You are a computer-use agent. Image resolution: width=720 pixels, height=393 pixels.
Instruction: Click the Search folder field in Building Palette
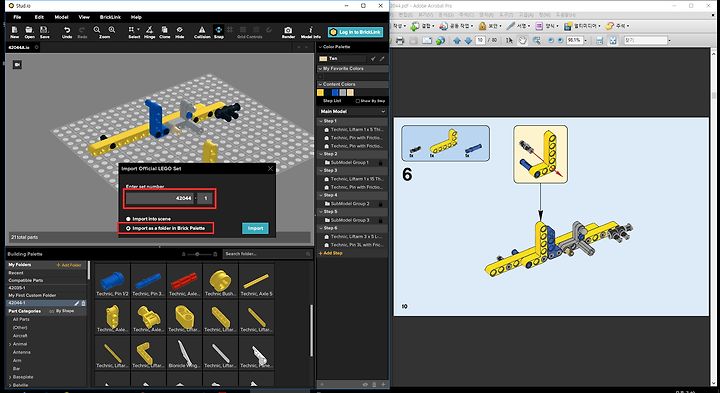(267, 254)
